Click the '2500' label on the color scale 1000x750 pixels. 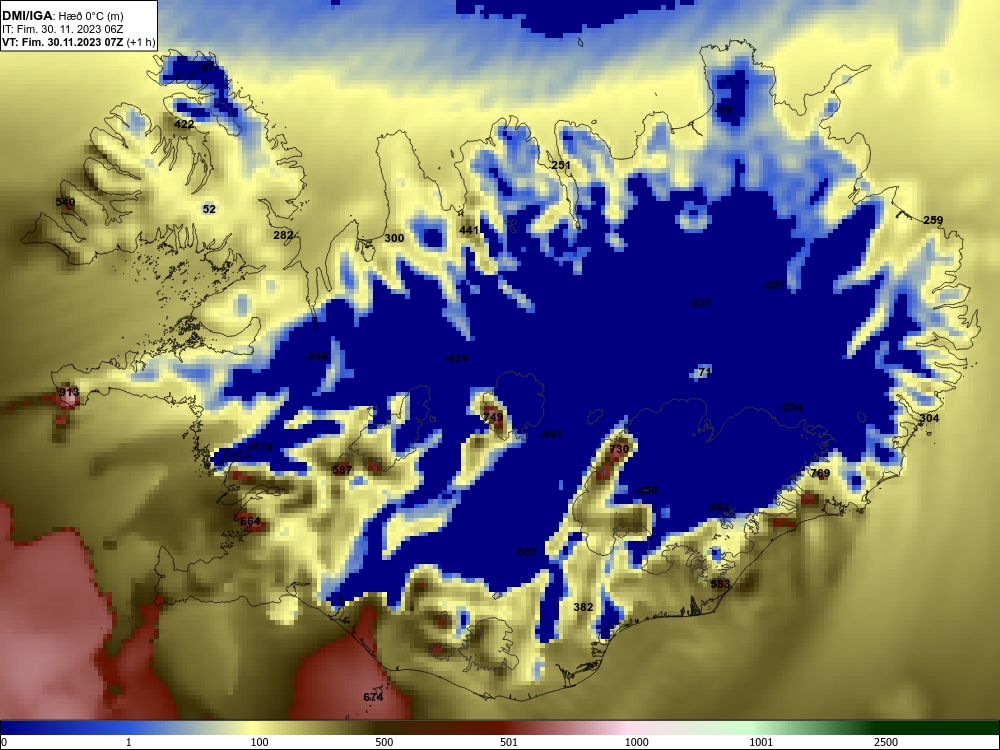(886, 742)
